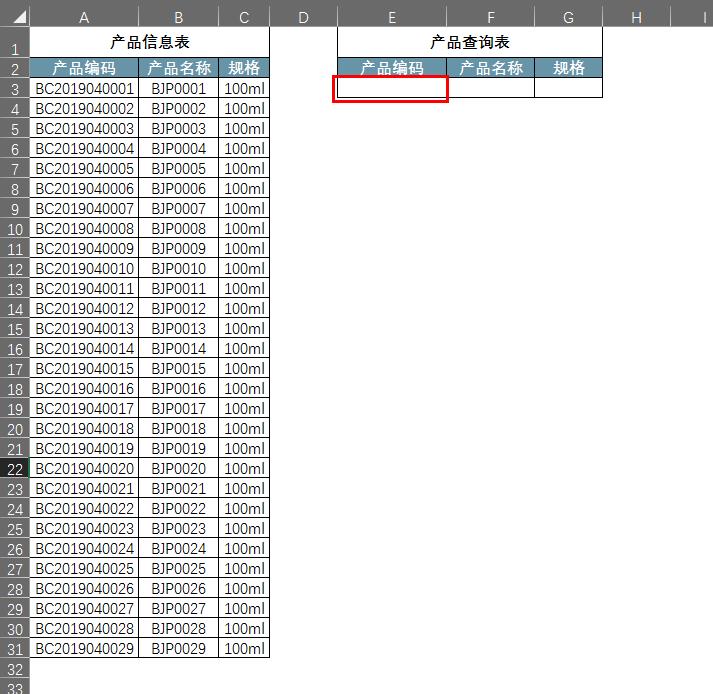713x694 pixels.
Task: Select column G header
Action: 568,17
